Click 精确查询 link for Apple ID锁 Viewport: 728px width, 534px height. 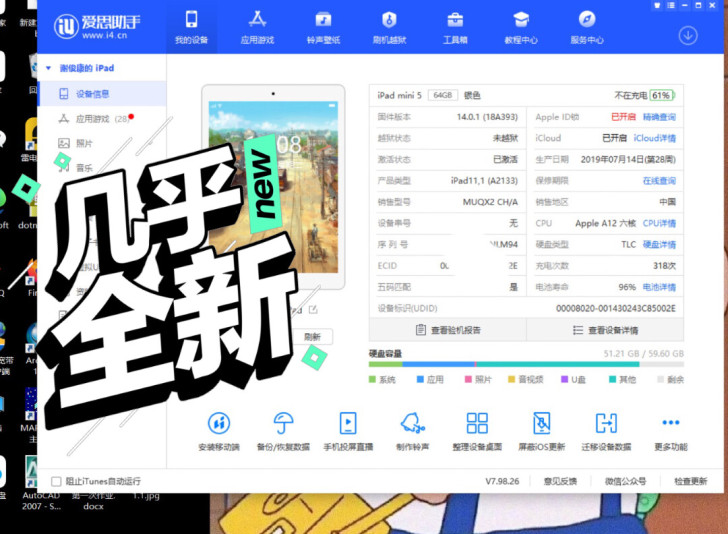pos(659,117)
